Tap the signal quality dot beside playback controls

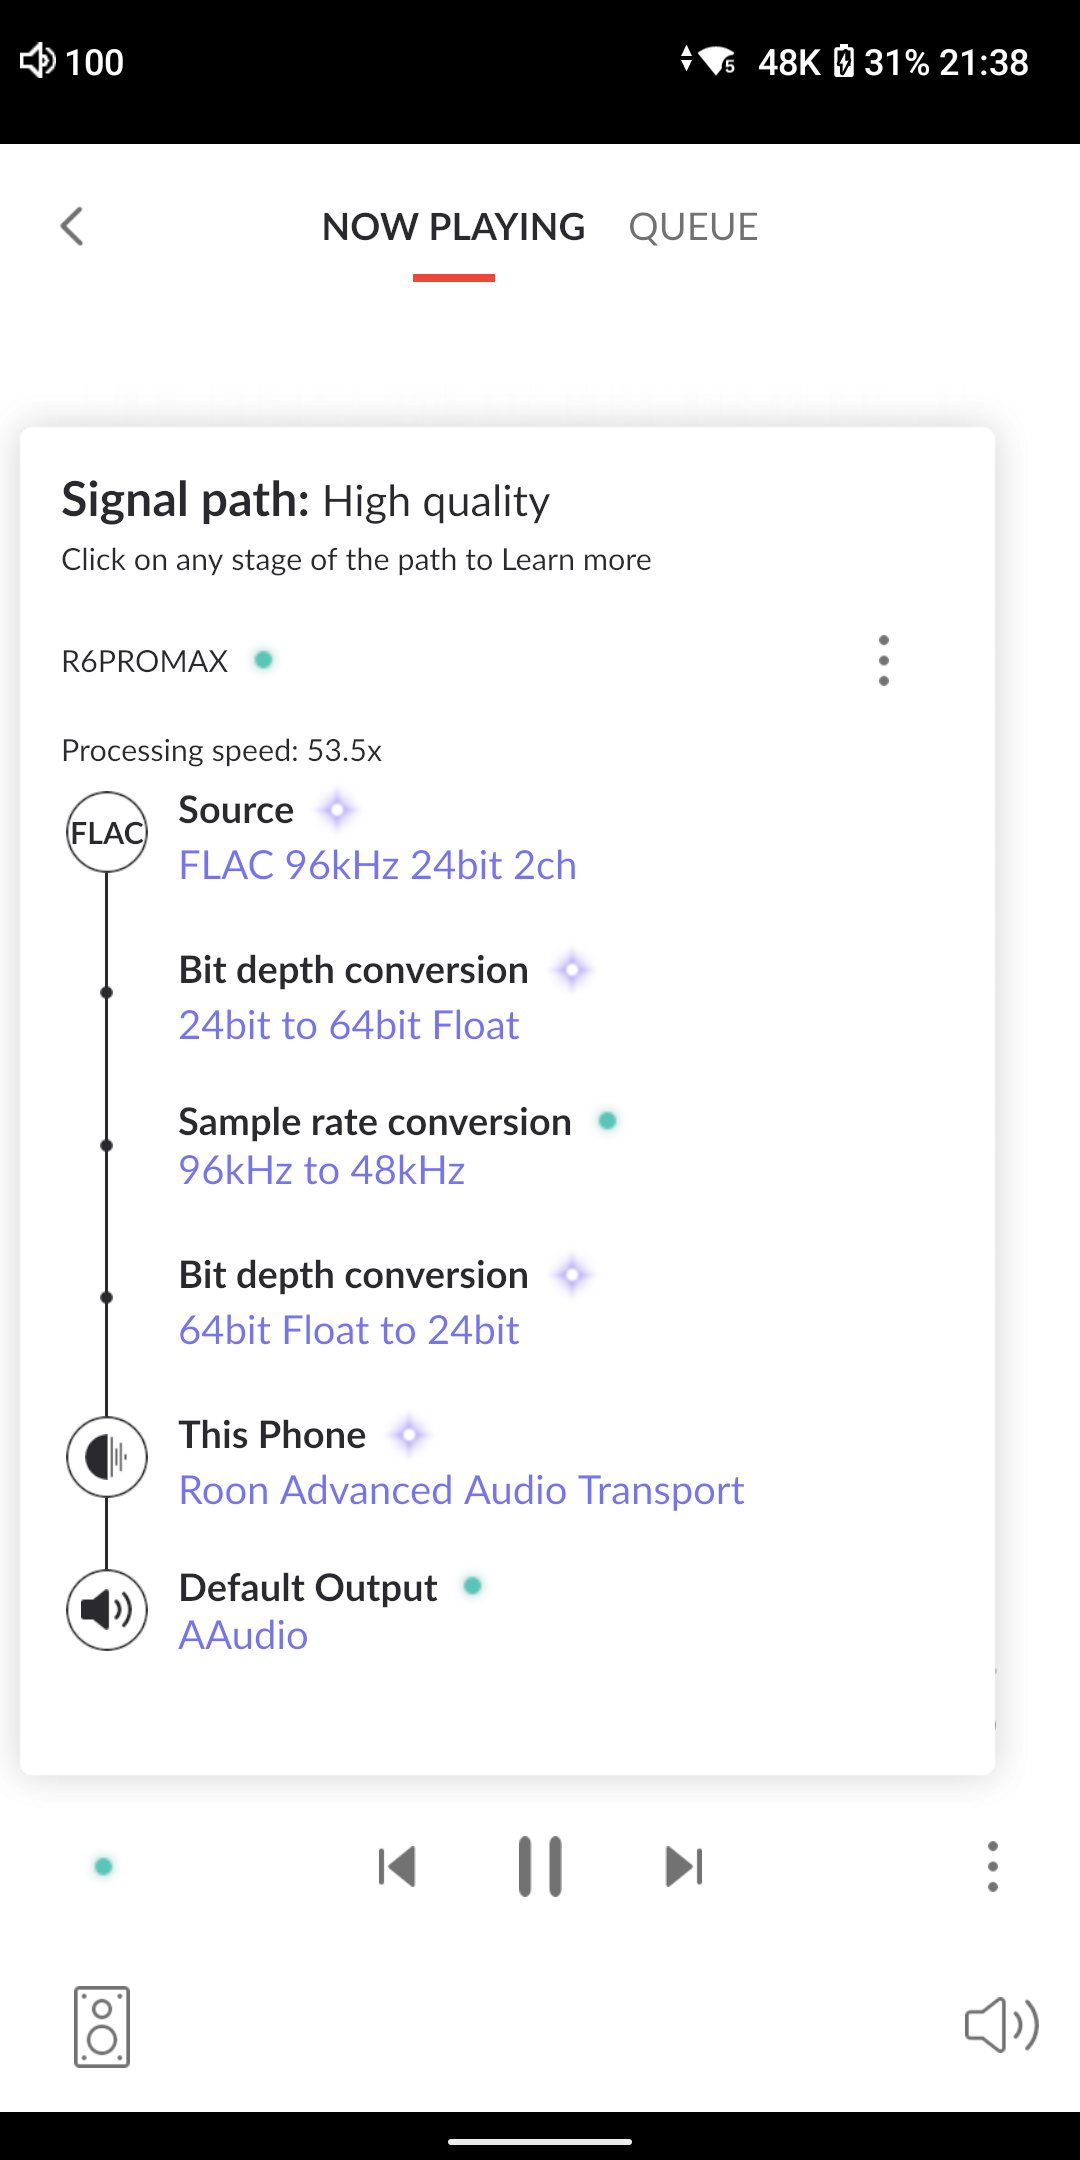103,1866
